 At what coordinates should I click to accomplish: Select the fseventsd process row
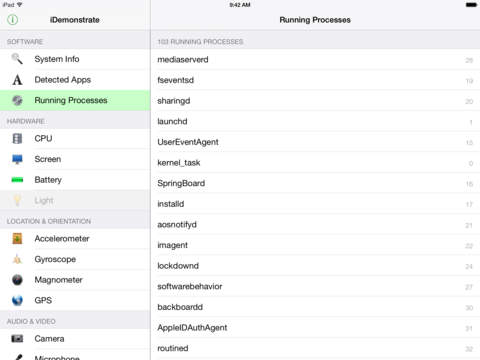point(315,80)
